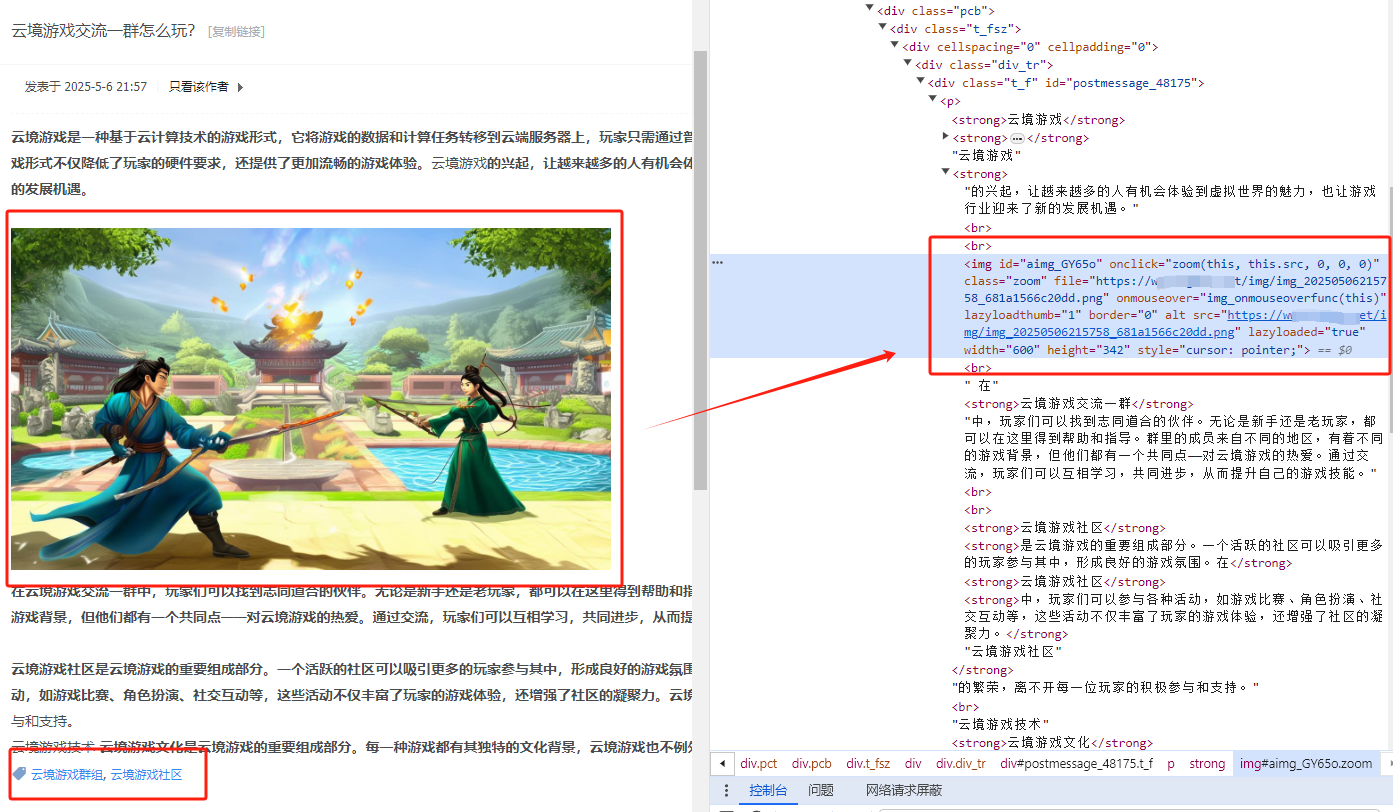Select the <strong>云境游戏交流一群</strong> node

click(x=1078, y=404)
